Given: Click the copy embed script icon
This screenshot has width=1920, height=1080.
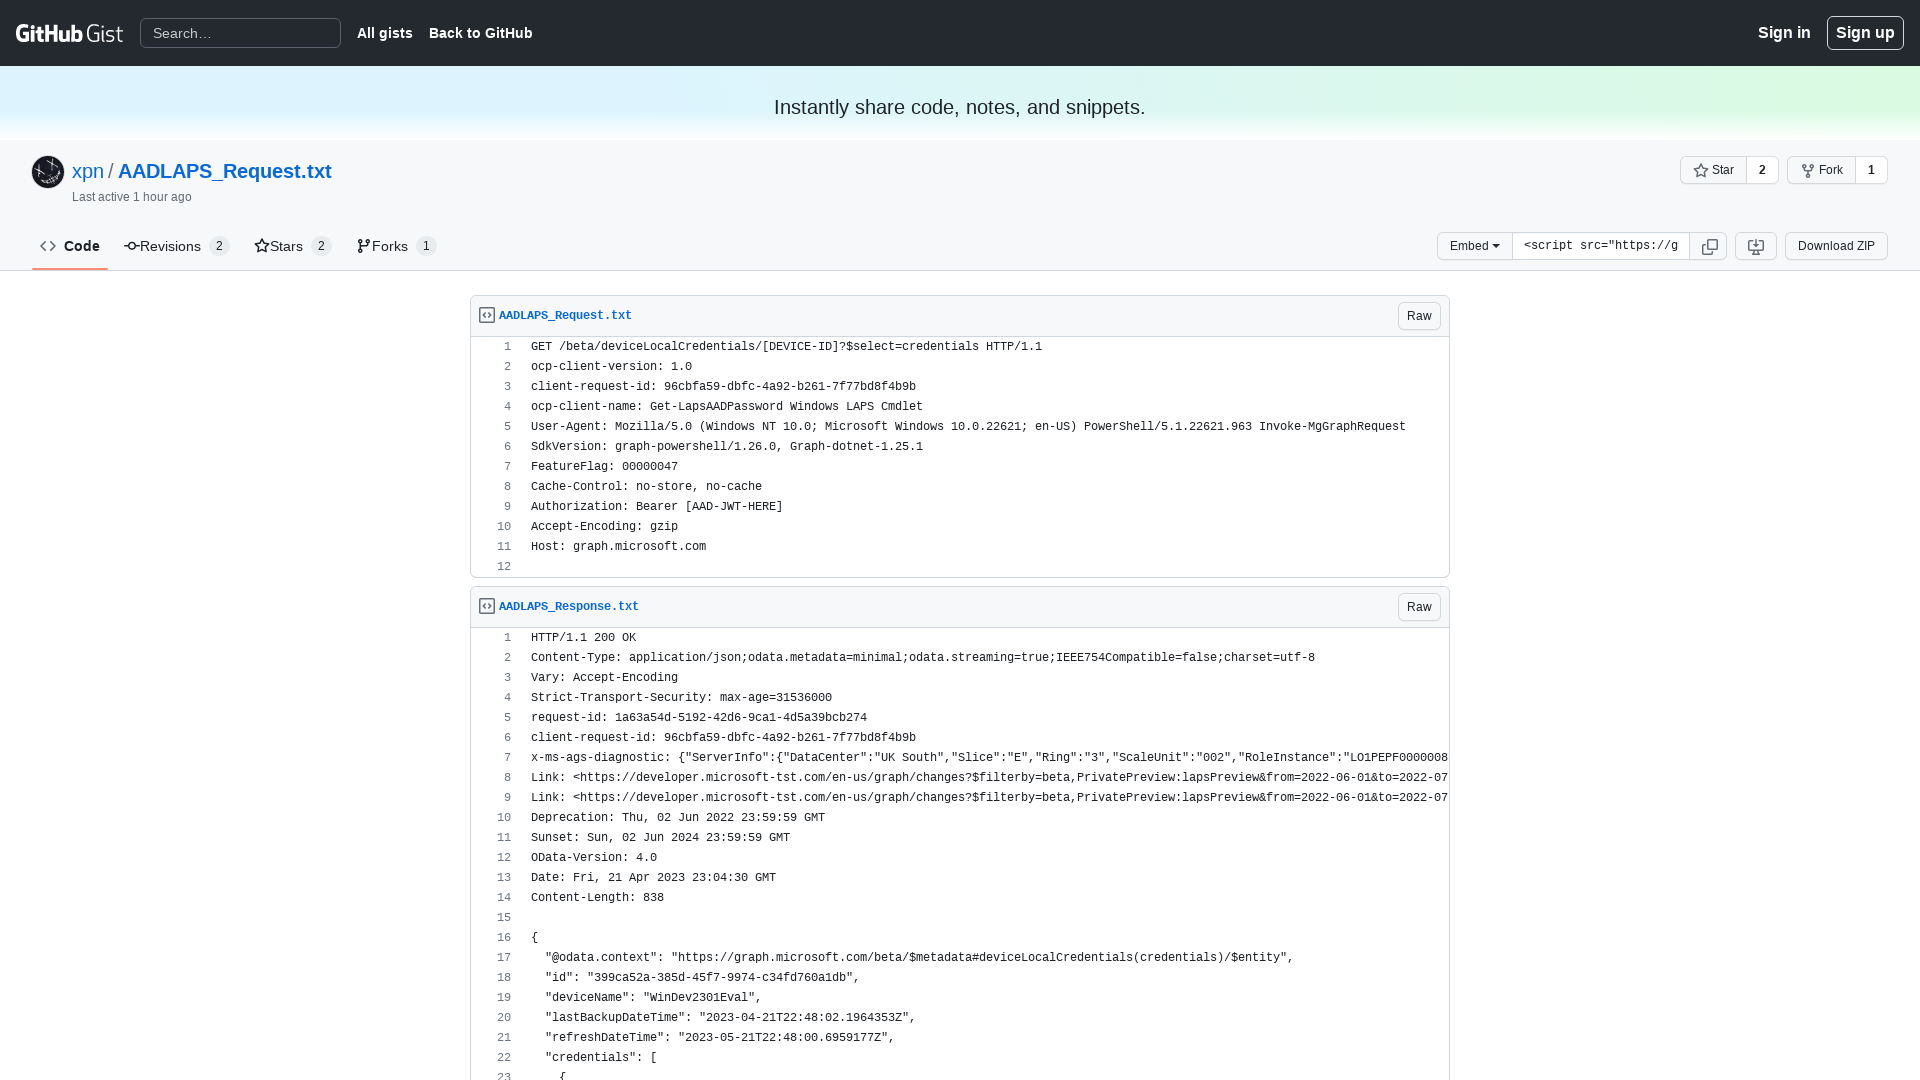Looking at the screenshot, I should point(1709,247).
